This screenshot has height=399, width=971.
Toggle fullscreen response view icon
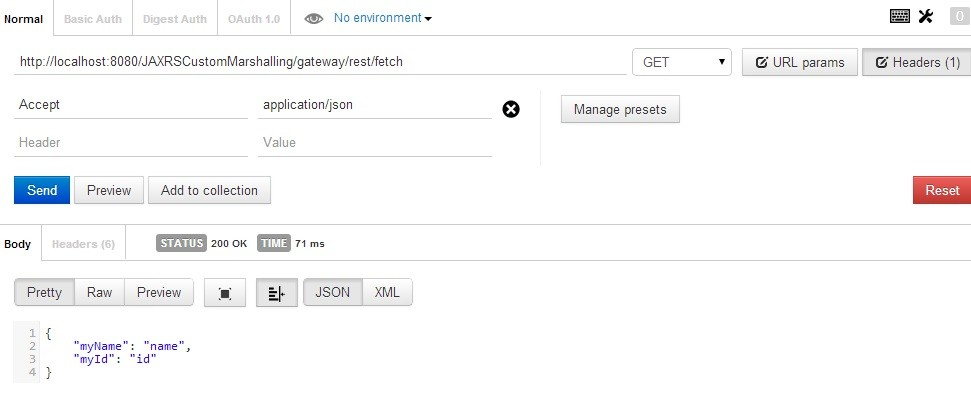point(225,293)
